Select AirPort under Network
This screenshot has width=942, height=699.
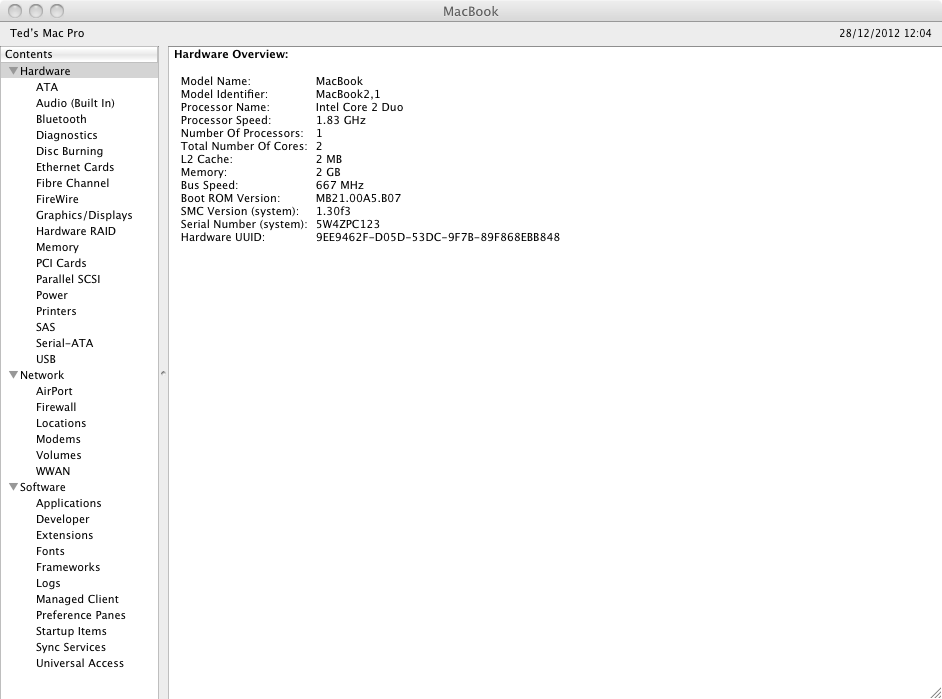[x=54, y=391]
